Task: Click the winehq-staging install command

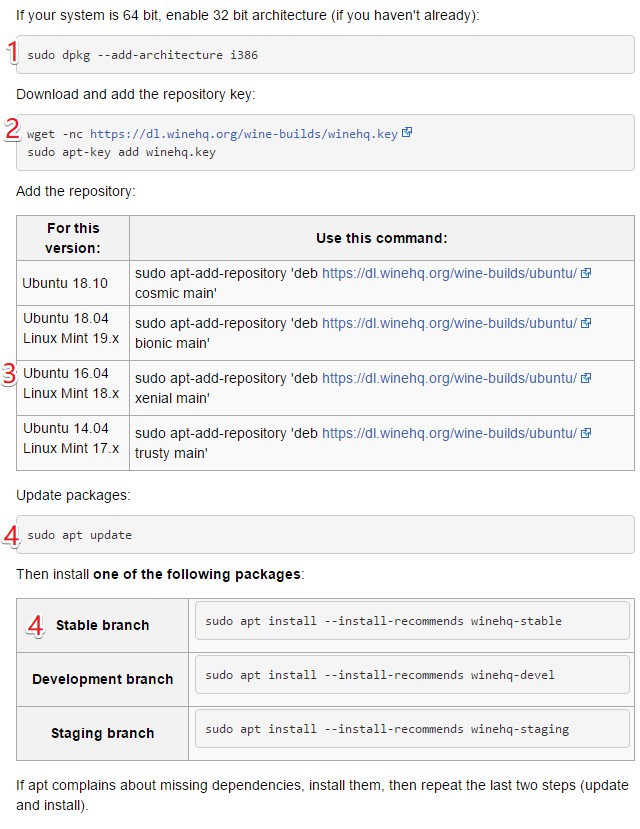Action: pos(387,730)
